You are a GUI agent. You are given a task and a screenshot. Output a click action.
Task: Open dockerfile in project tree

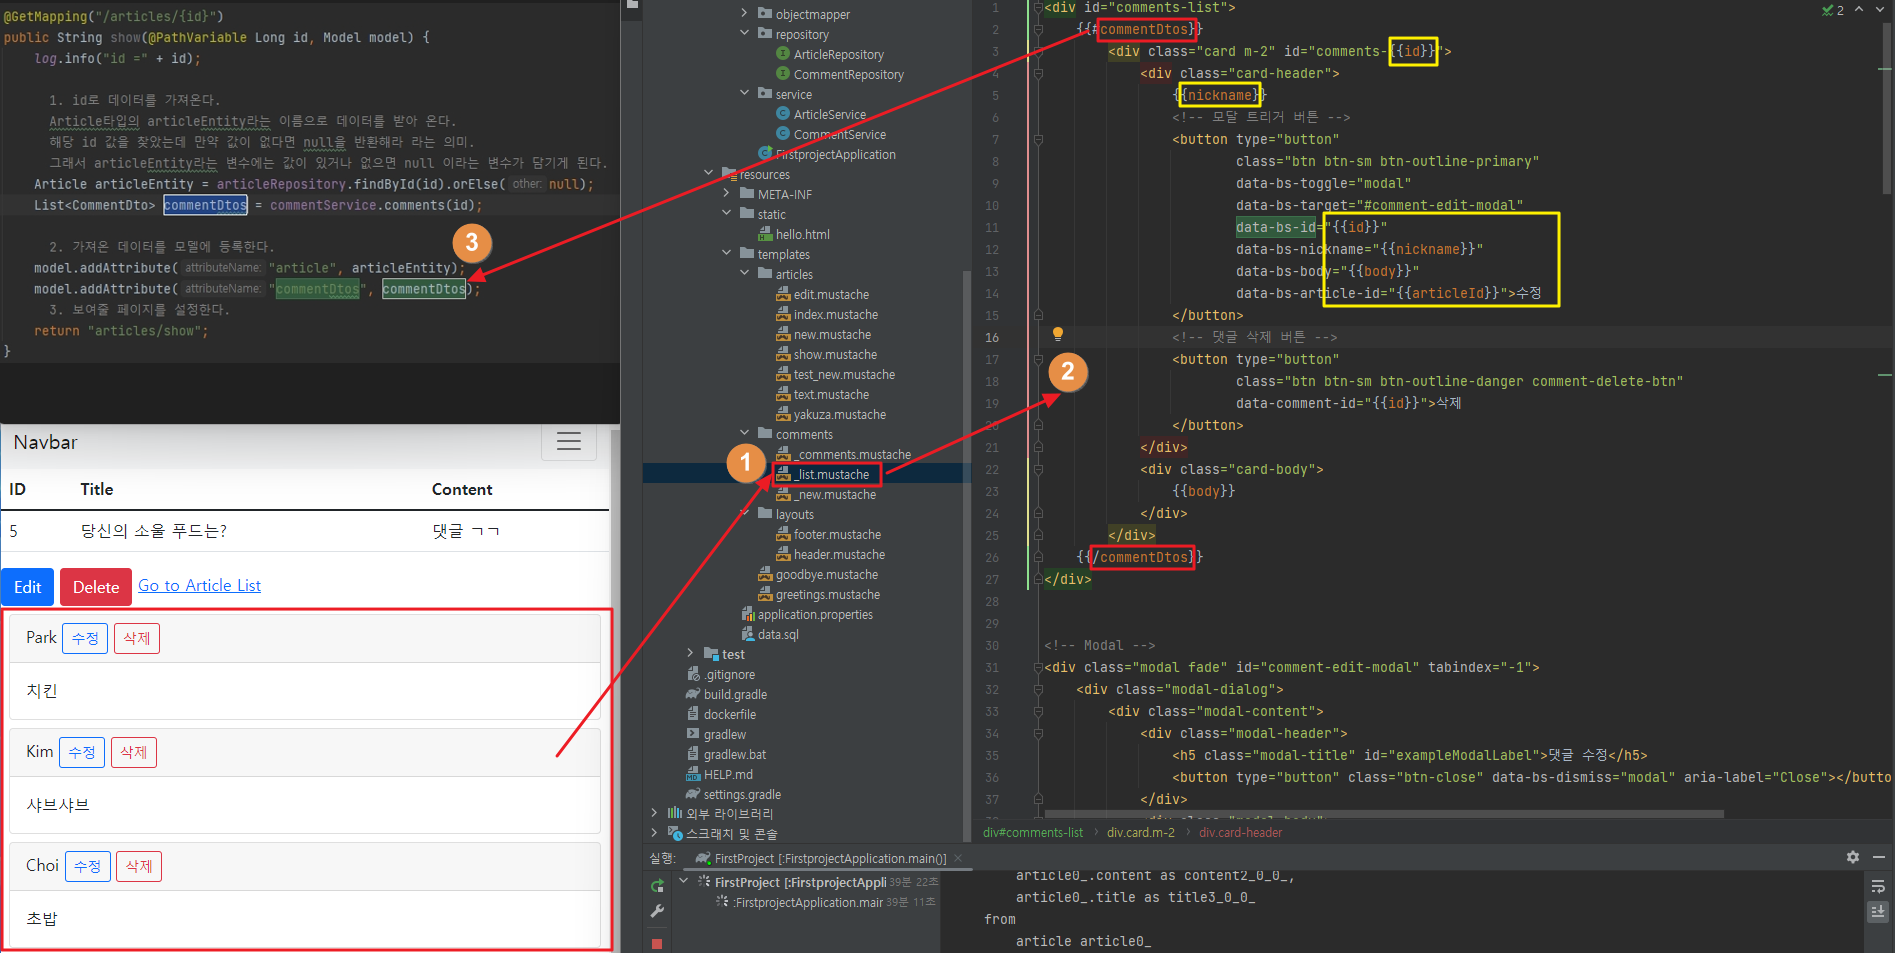click(721, 715)
